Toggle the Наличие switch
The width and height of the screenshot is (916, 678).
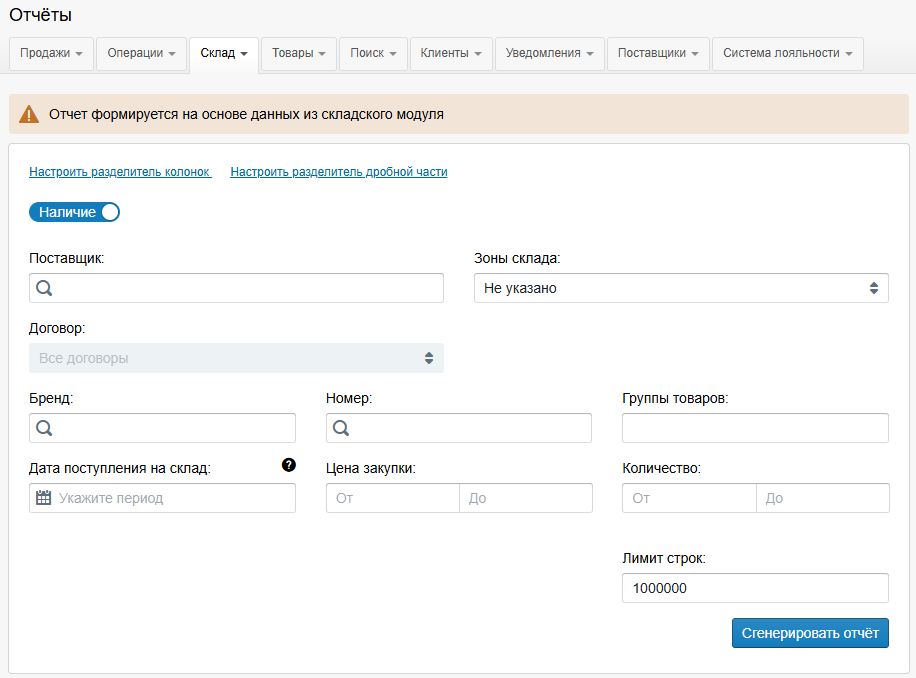[x=75, y=212]
